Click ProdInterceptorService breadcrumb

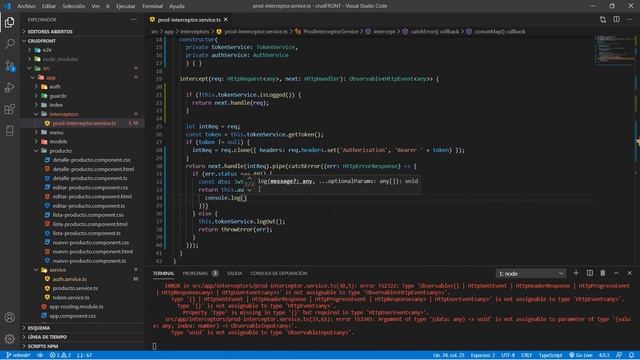click(330, 31)
